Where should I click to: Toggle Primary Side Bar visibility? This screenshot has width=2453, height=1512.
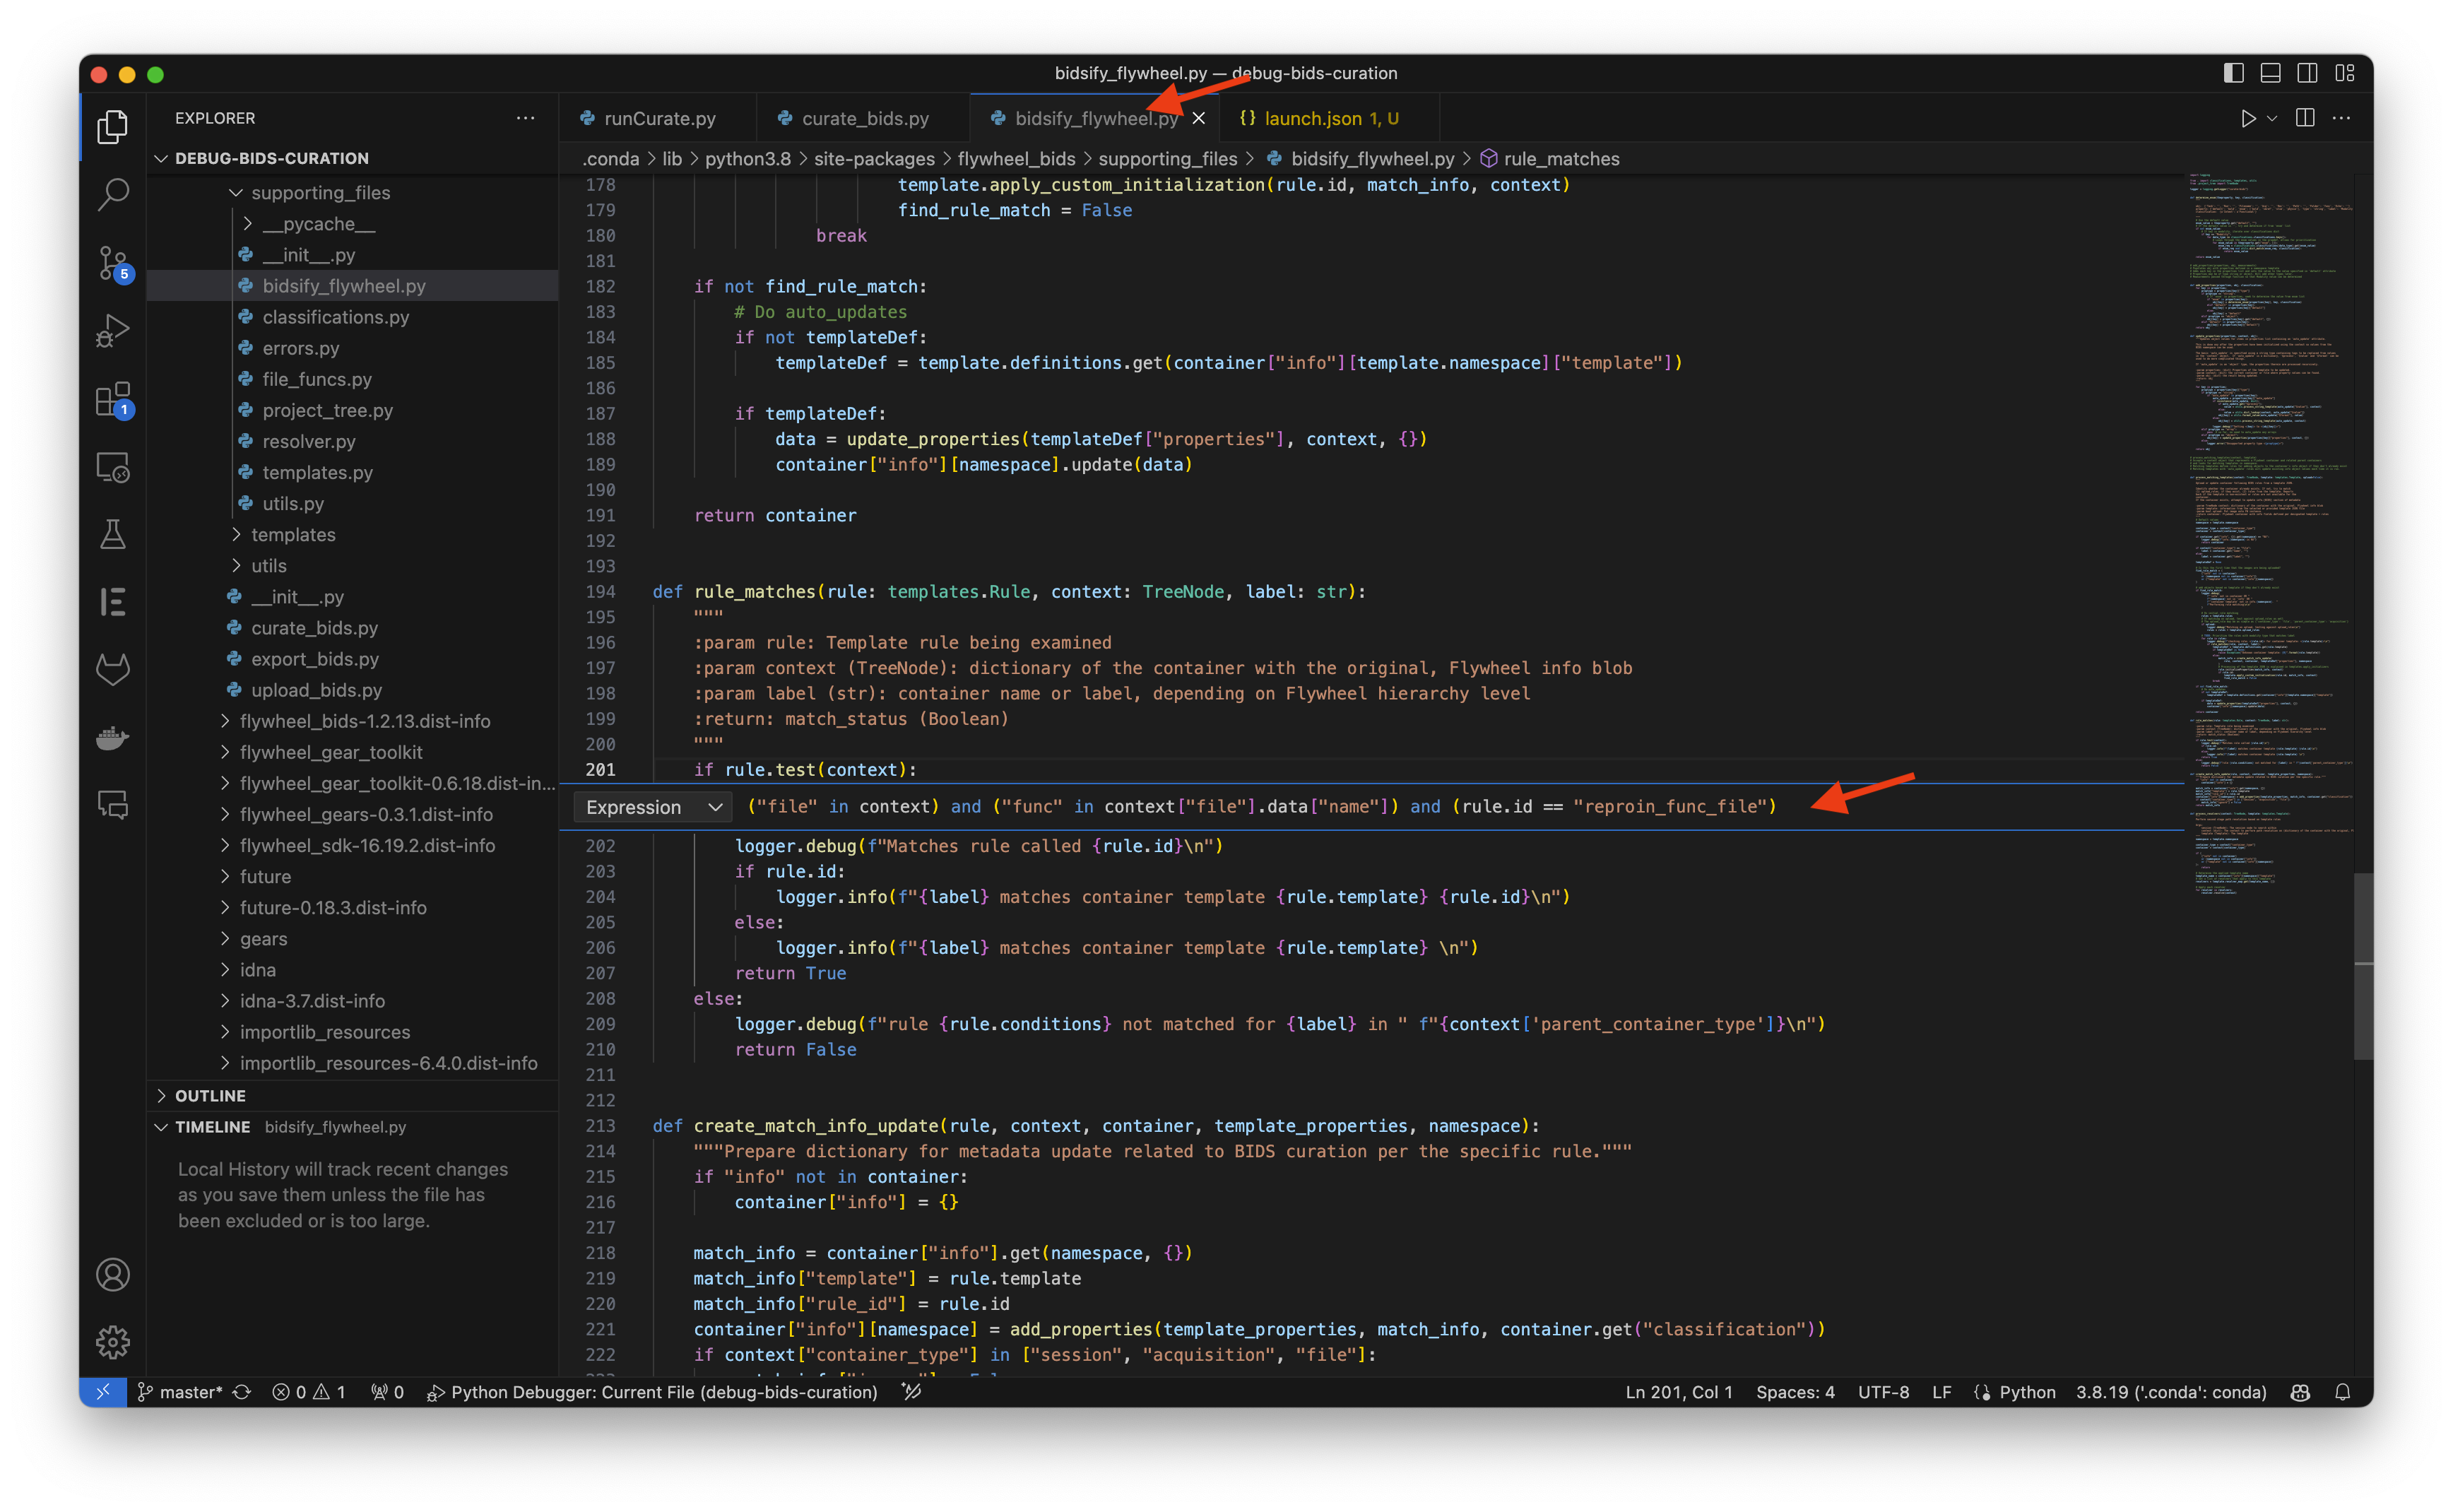click(2233, 73)
